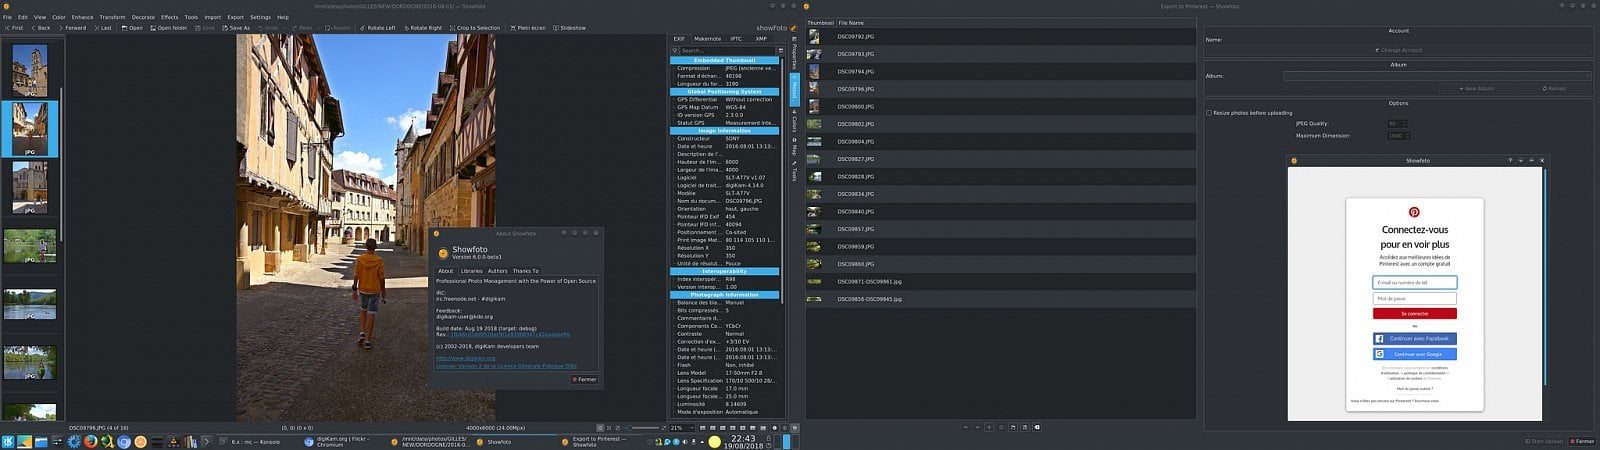This screenshot has height=450, width=1600.
Task: Launch Firefox from the taskbar
Action: point(90,441)
